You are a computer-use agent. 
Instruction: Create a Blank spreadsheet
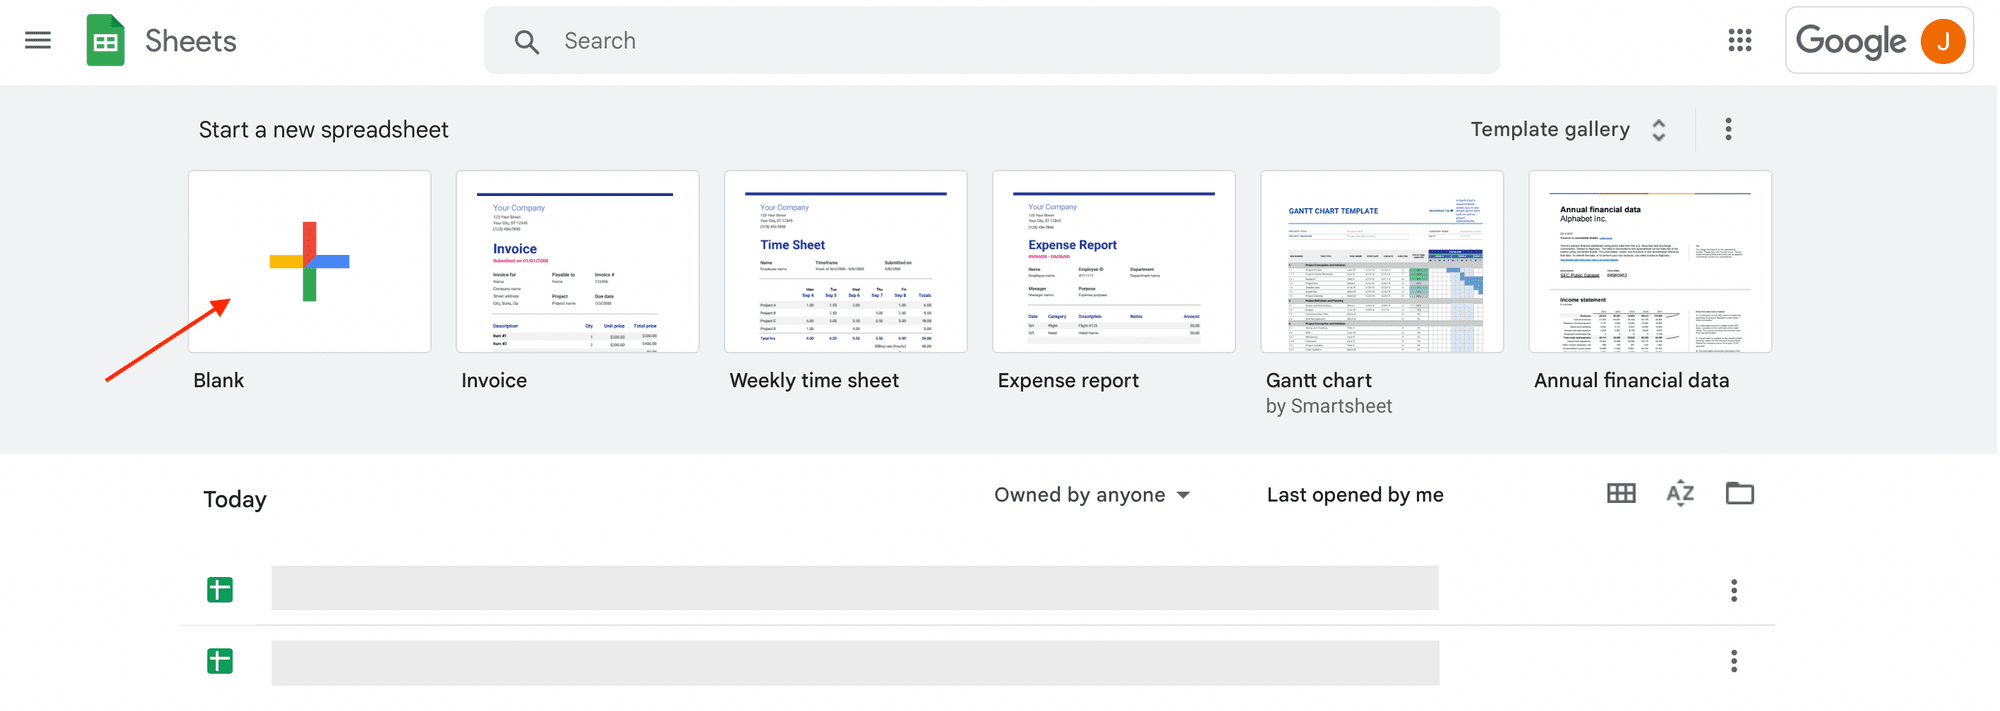point(309,261)
